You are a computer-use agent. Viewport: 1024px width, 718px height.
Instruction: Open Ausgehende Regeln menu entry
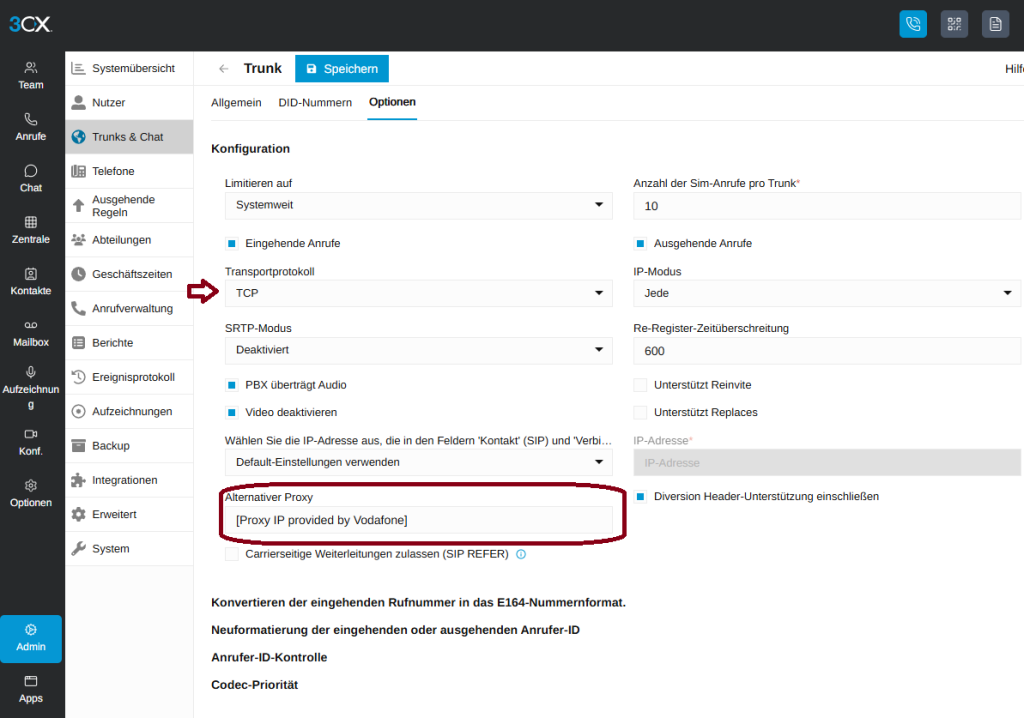pos(129,206)
